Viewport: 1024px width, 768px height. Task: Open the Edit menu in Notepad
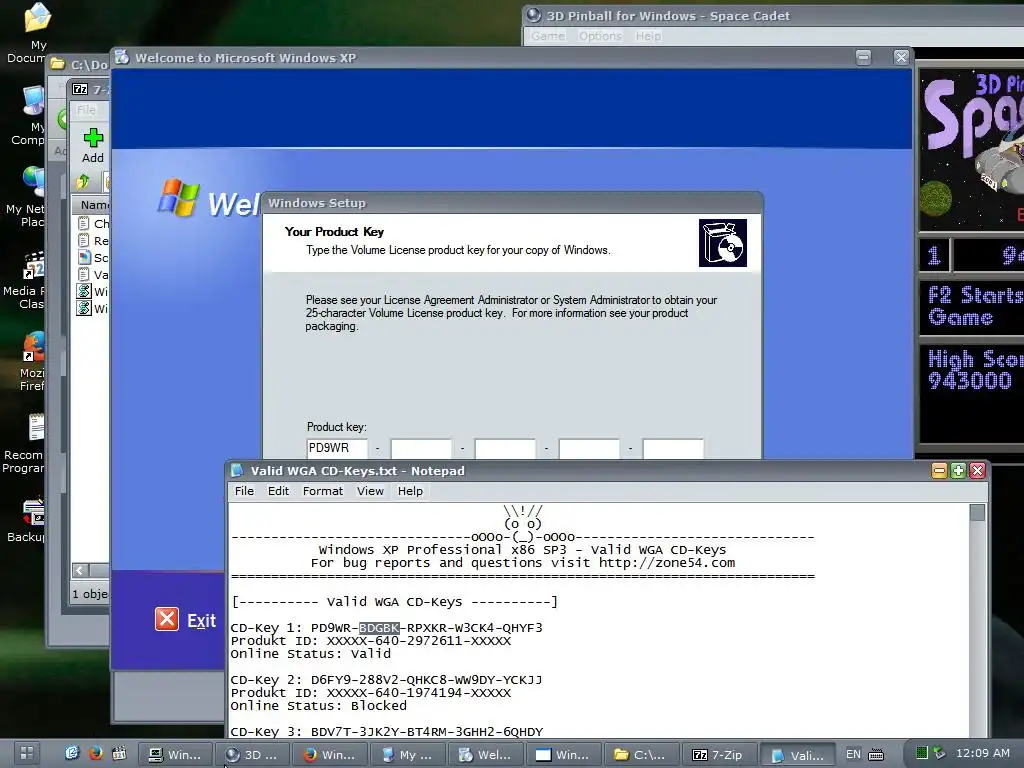click(278, 491)
